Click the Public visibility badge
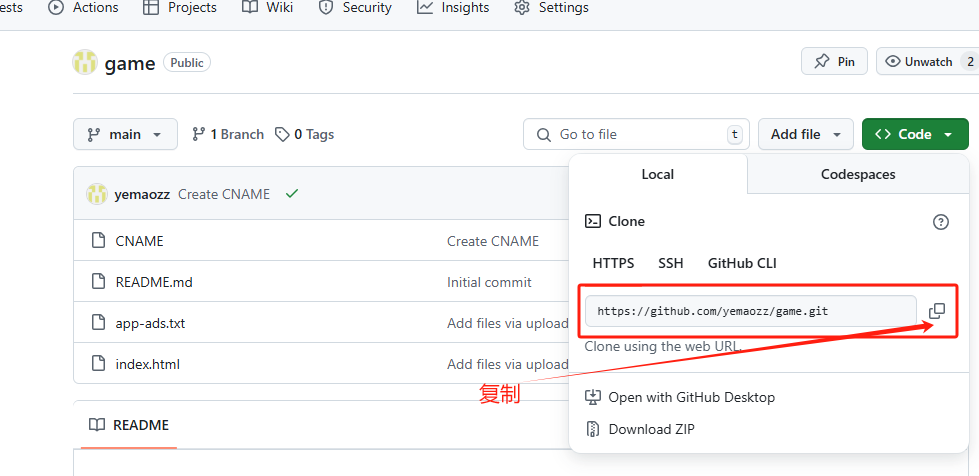 187,62
